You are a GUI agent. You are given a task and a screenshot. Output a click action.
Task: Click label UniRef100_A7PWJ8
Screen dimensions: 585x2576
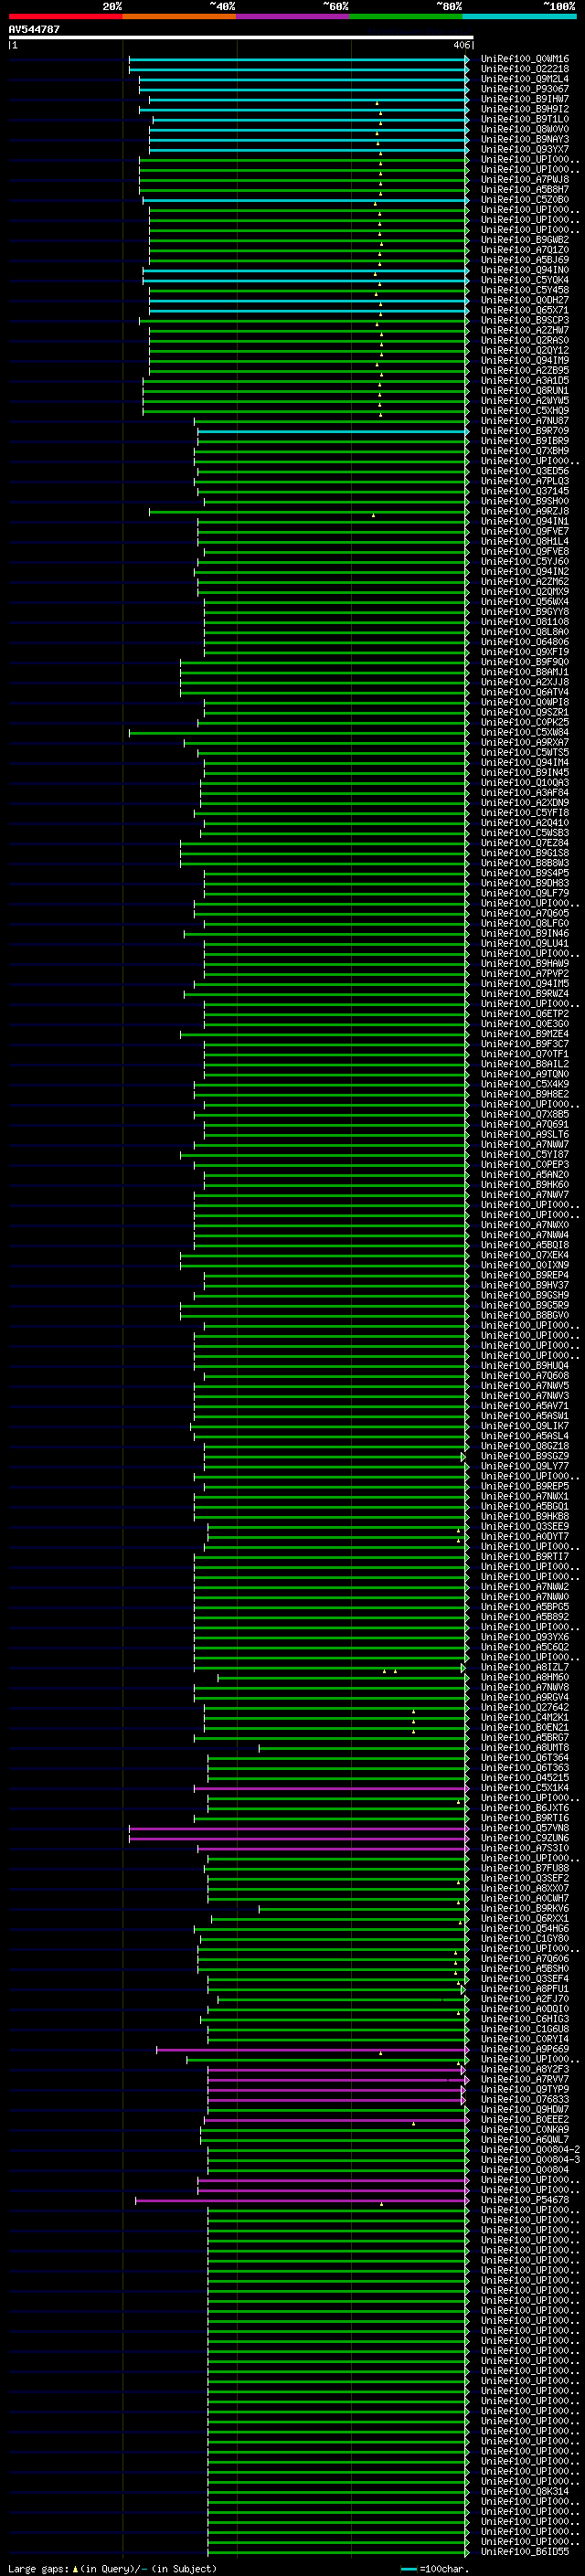[525, 180]
